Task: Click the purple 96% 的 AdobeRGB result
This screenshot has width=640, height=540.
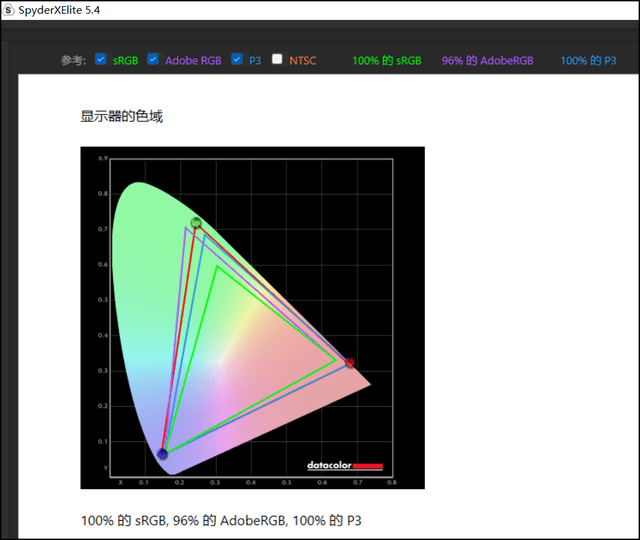Action: (487, 61)
